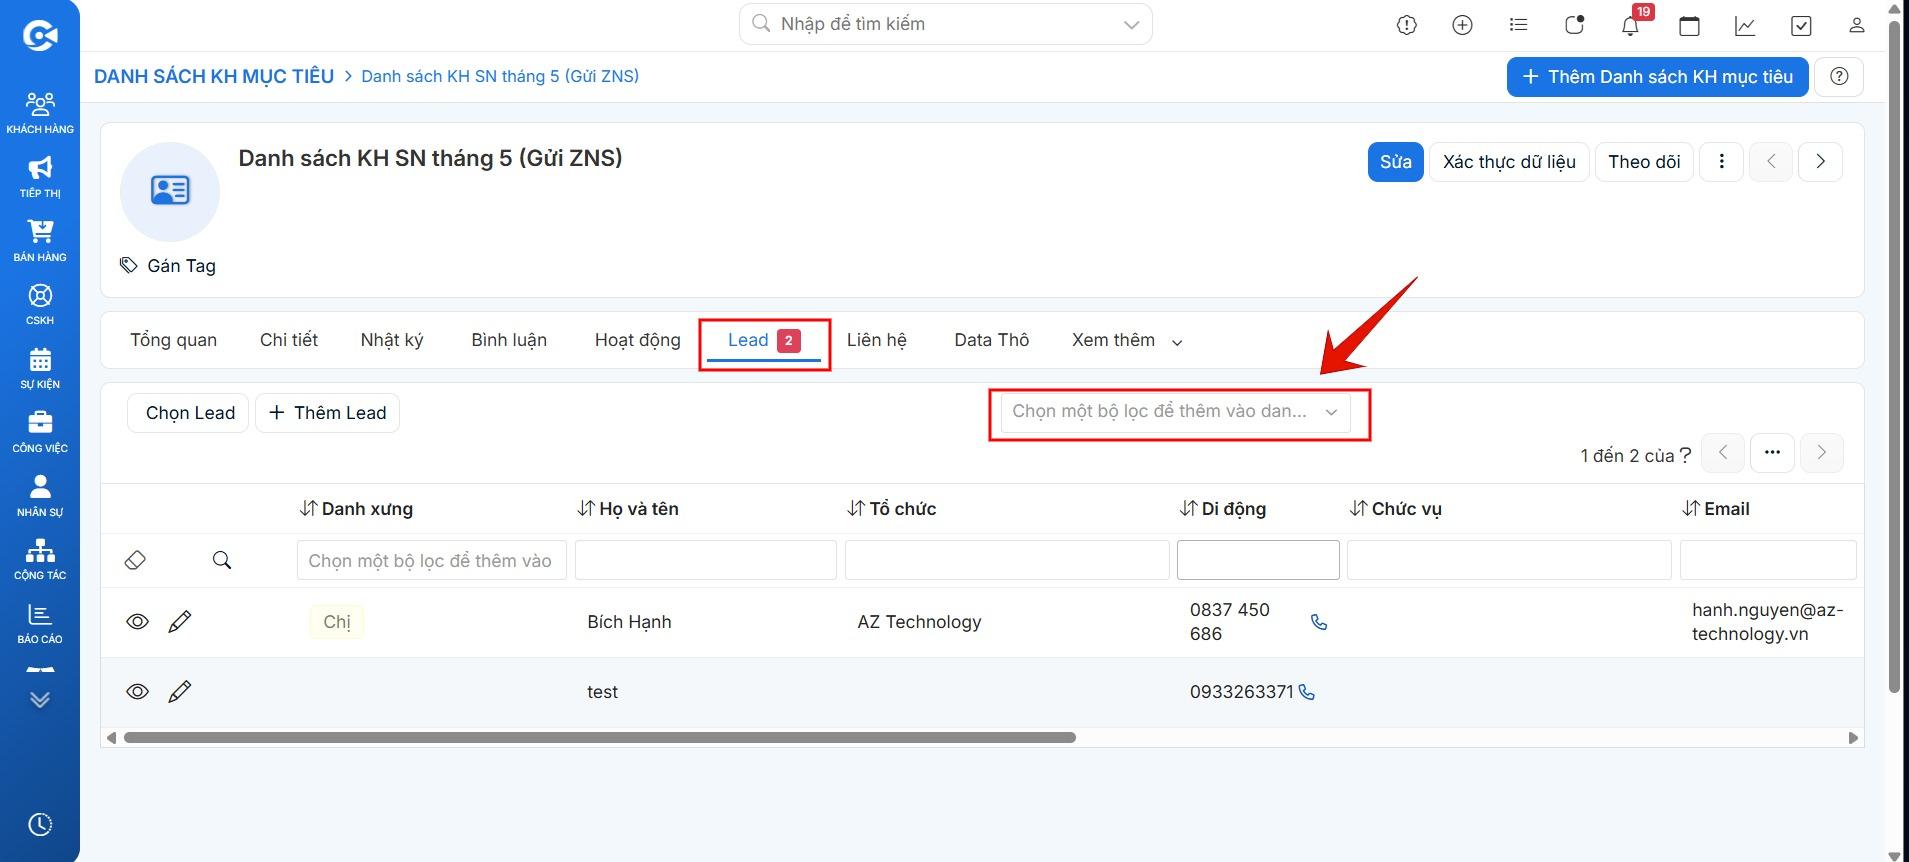Sort by the Tổ chức column
The height and width of the screenshot is (862, 1909).
tap(891, 509)
